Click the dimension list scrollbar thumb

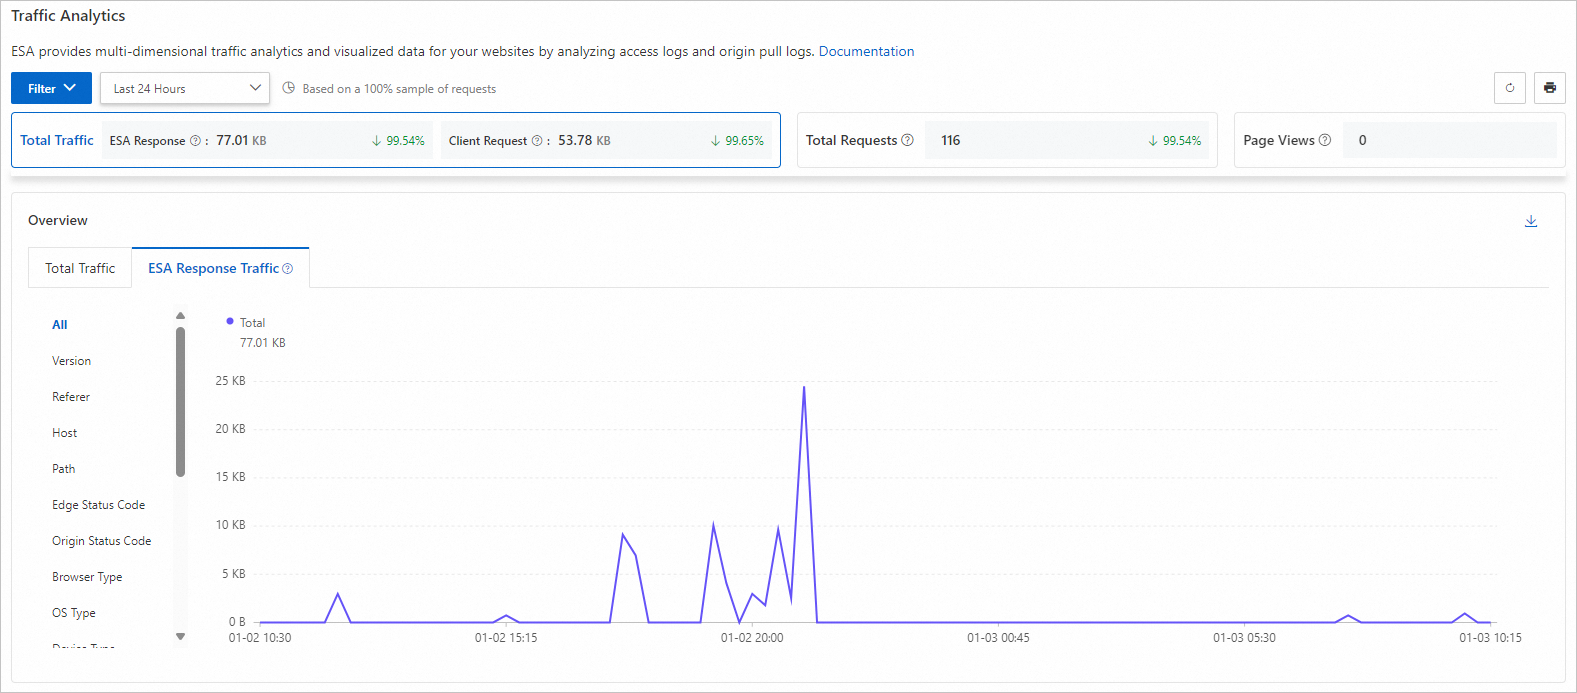pyautogui.click(x=180, y=402)
